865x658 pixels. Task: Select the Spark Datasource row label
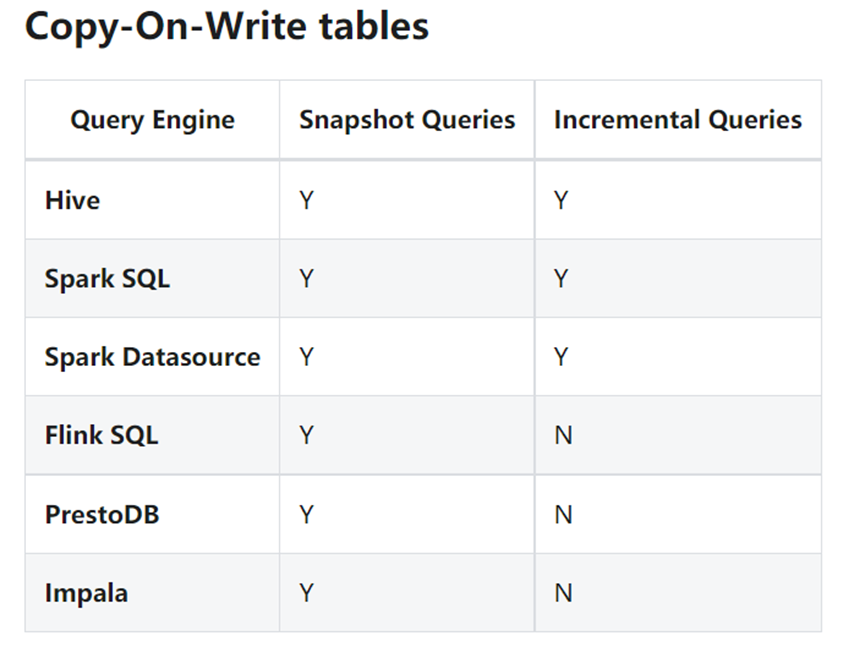(152, 357)
